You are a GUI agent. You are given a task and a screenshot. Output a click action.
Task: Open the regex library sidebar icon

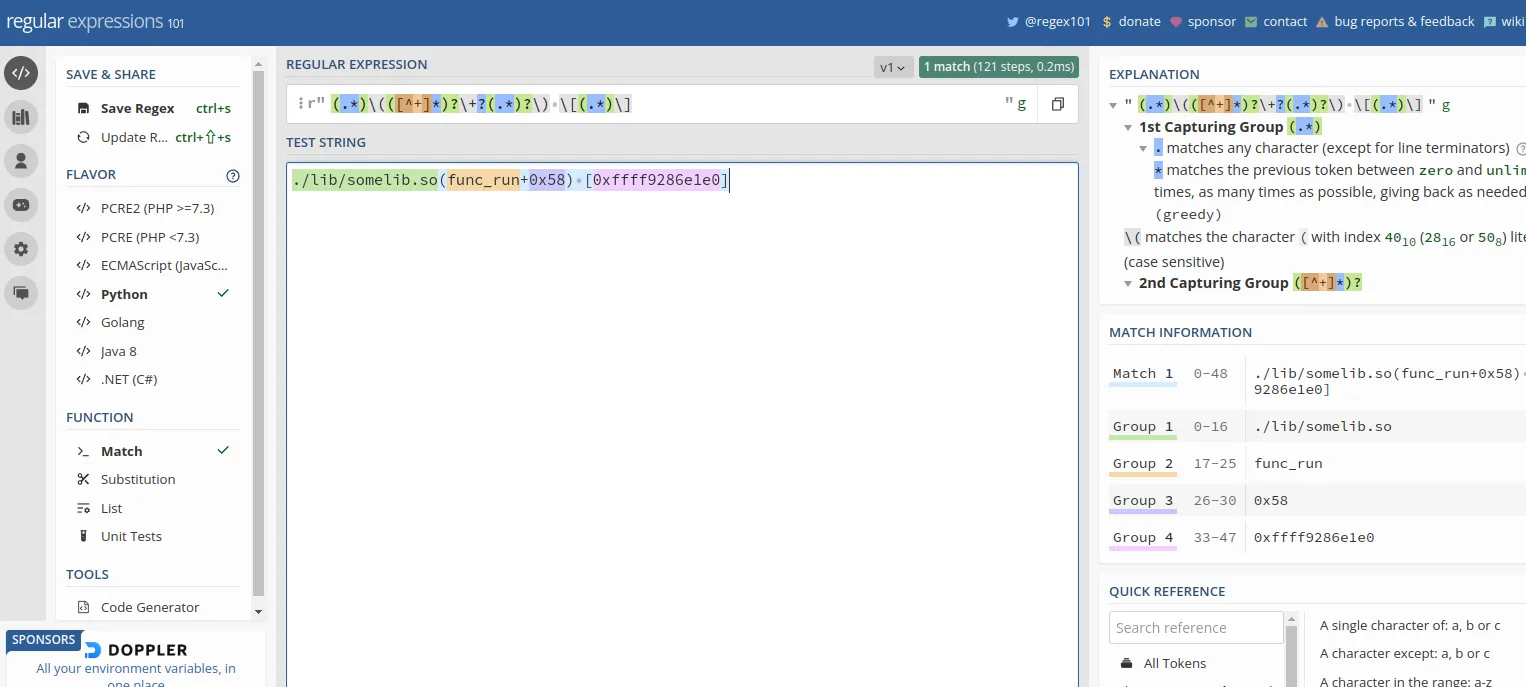tap(21, 117)
